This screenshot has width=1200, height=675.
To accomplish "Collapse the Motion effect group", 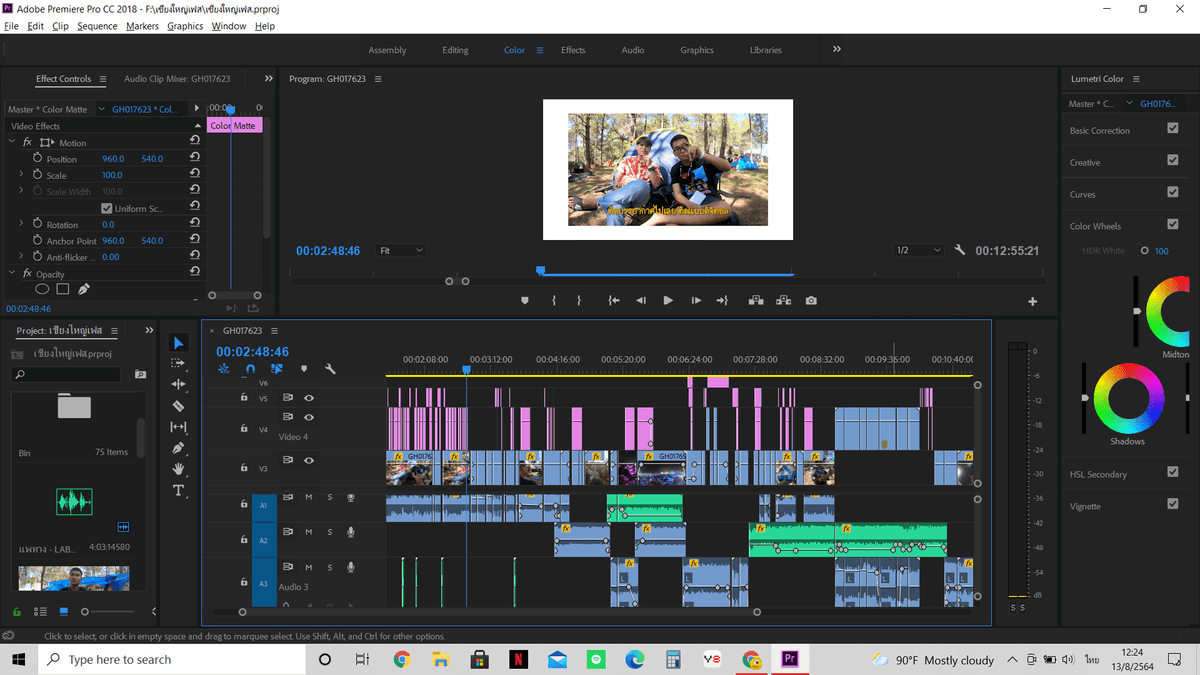I will (12, 143).
